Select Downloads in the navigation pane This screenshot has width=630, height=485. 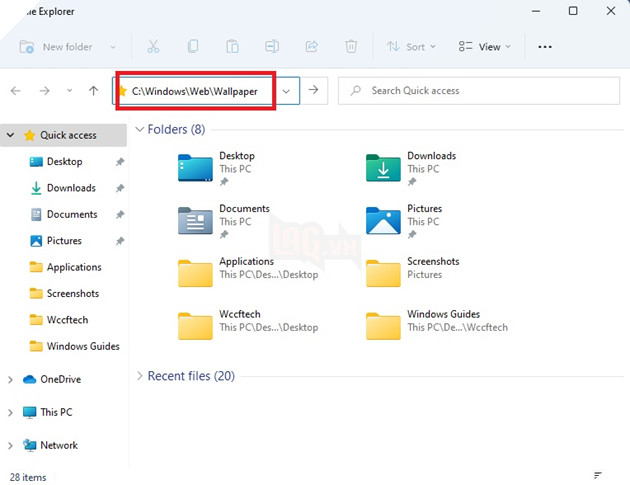71,188
